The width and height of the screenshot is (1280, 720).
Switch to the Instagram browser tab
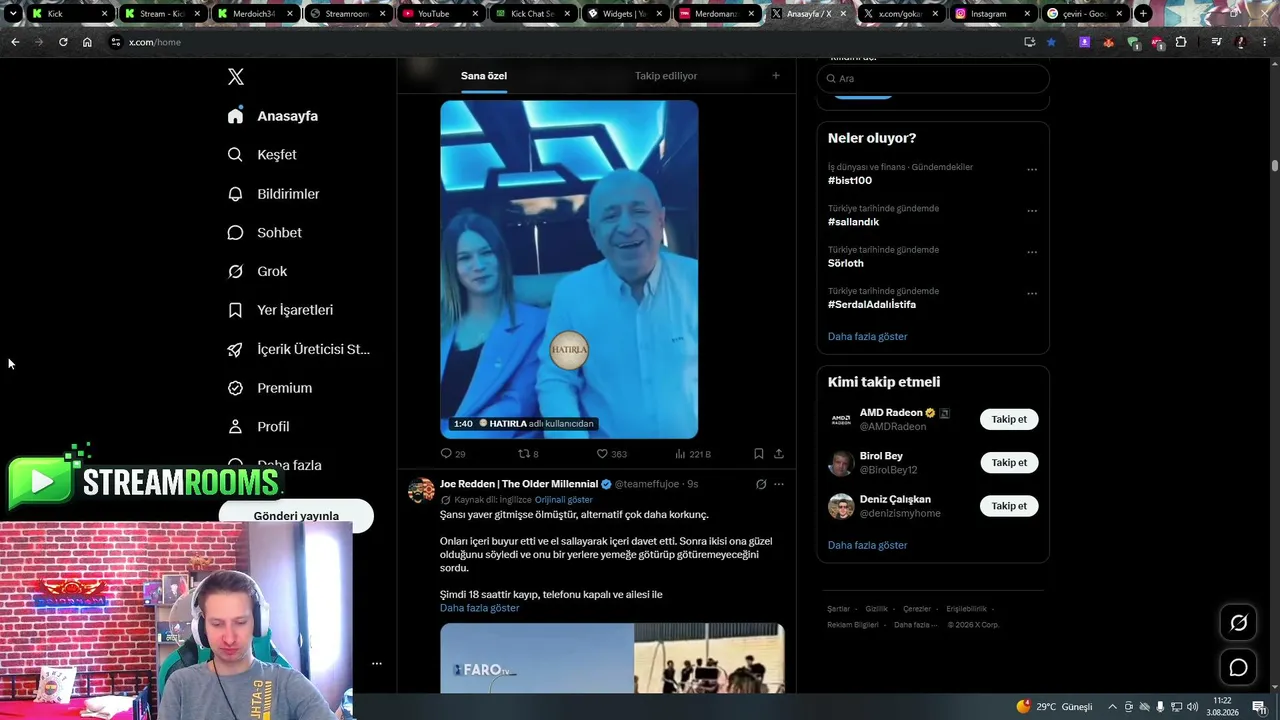coord(992,14)
